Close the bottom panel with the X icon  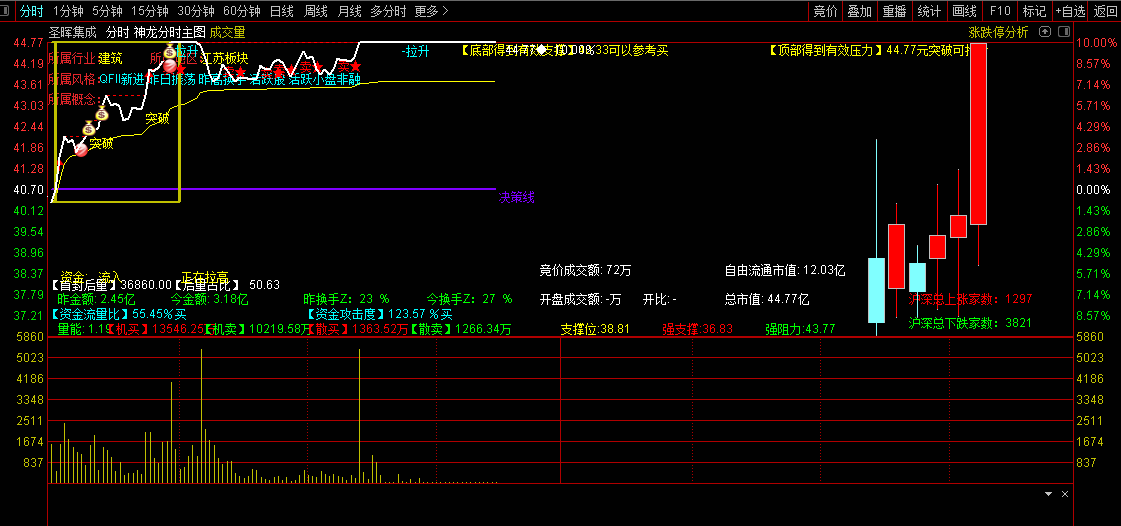click(x=1065, y=494)
